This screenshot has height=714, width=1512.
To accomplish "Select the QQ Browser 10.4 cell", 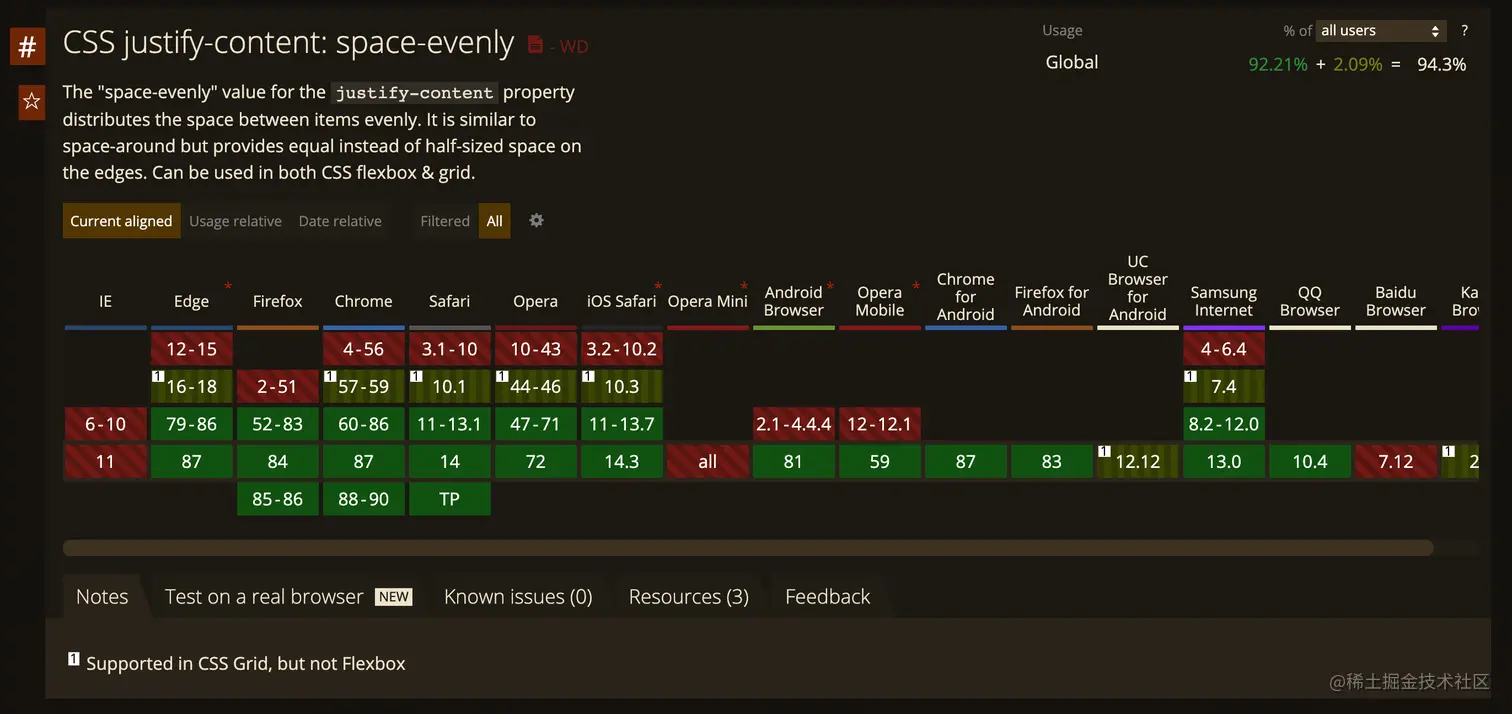I will coord(1310,461).
